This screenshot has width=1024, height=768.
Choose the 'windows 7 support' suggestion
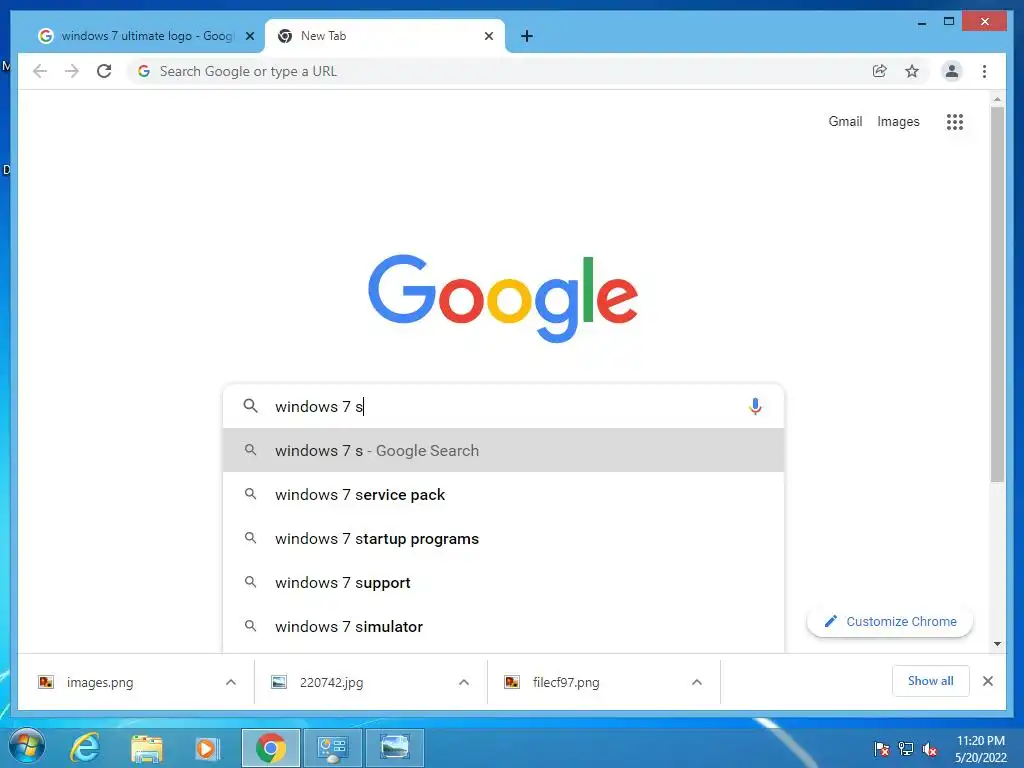[x=503, y=583]
